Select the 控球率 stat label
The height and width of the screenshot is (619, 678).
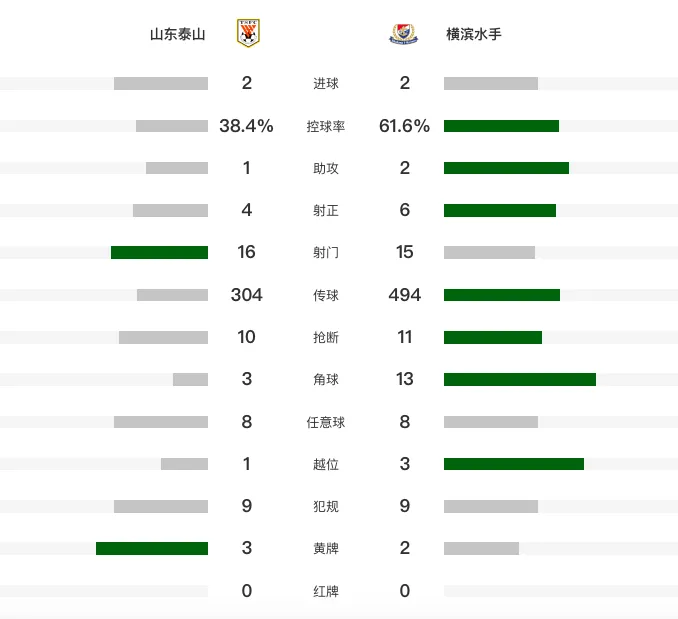tap(326, 126)
